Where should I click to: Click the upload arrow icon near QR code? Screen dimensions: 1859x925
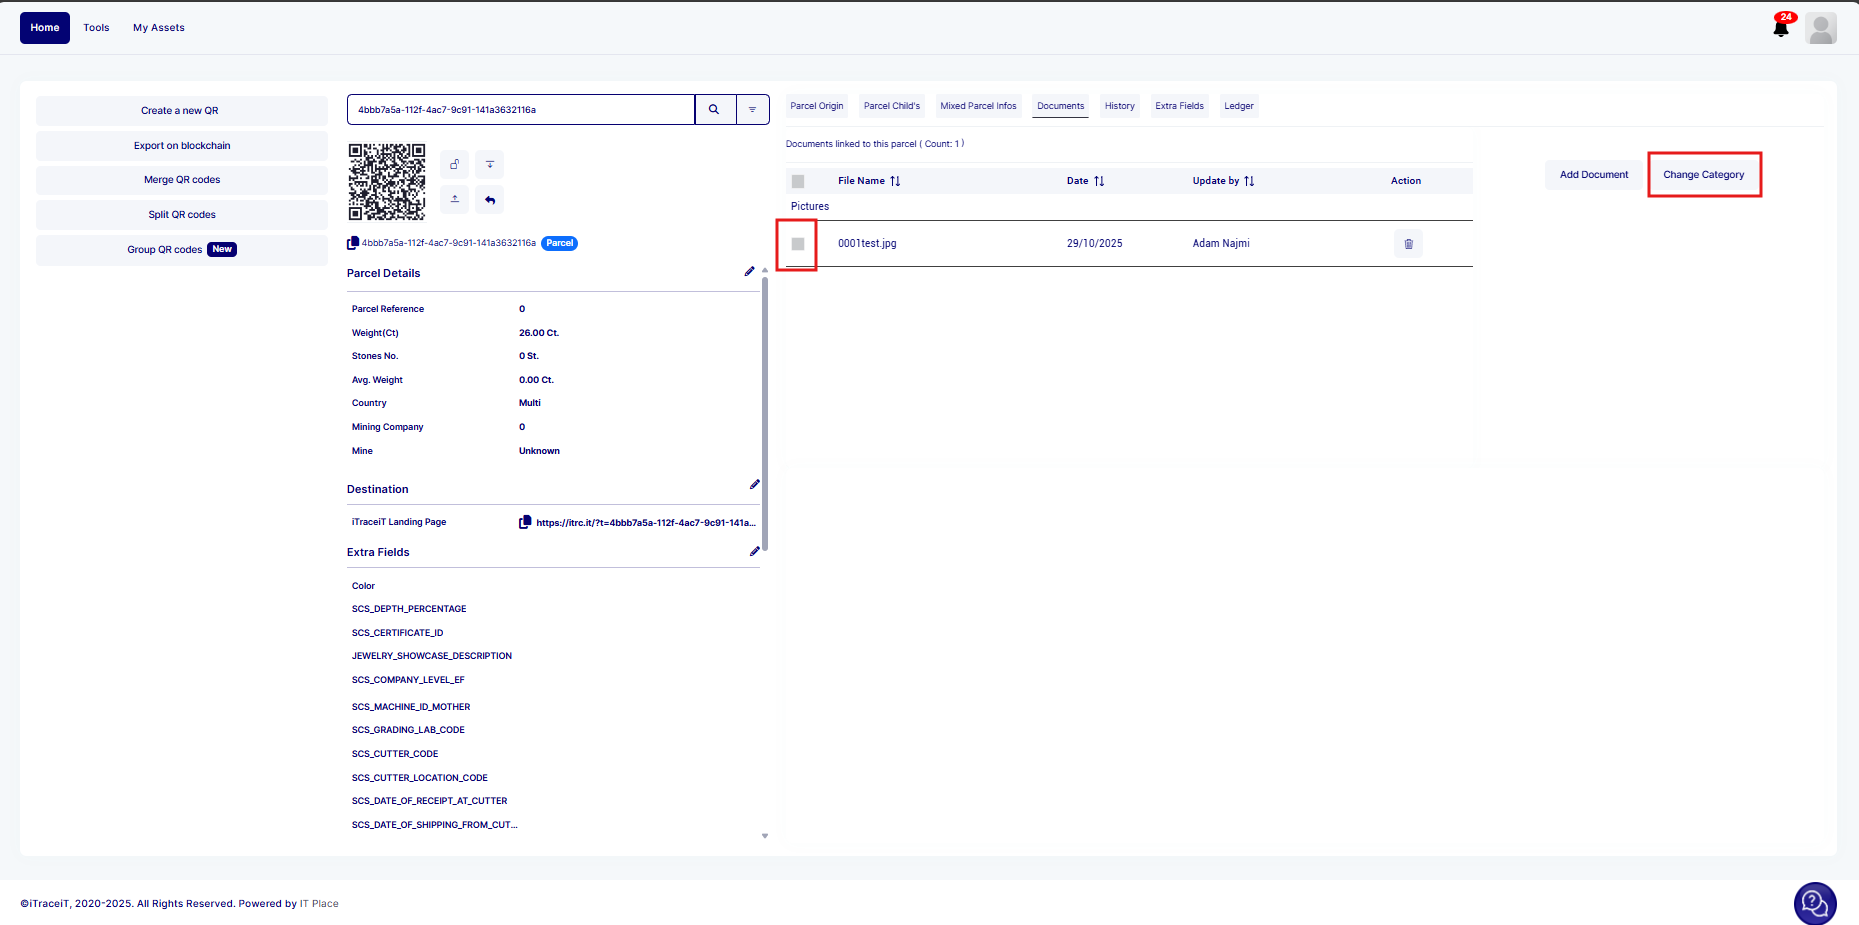click(x=455, y=199)
